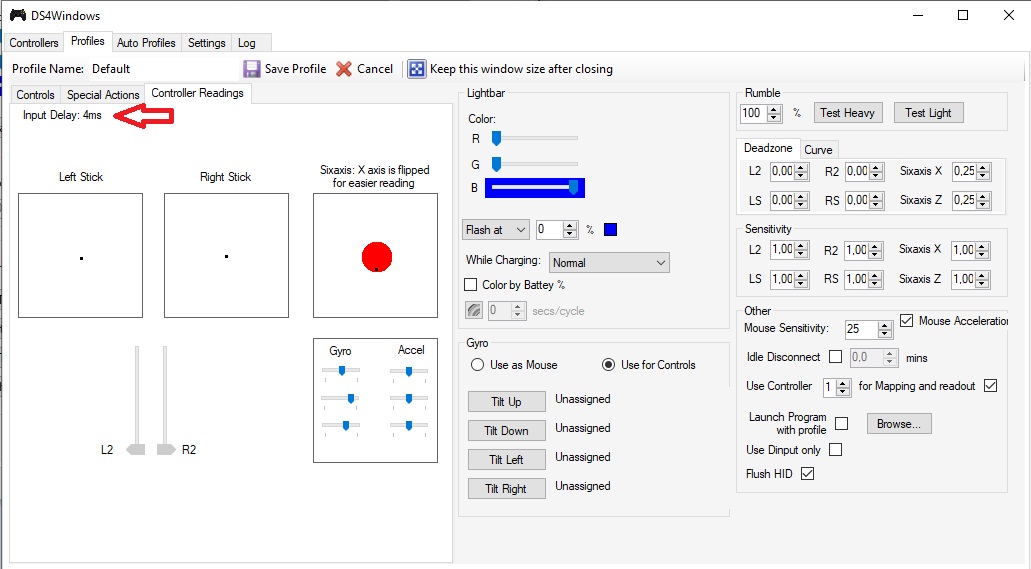
Task: Click the top Accel reading slider
Action: coord(408,372)
